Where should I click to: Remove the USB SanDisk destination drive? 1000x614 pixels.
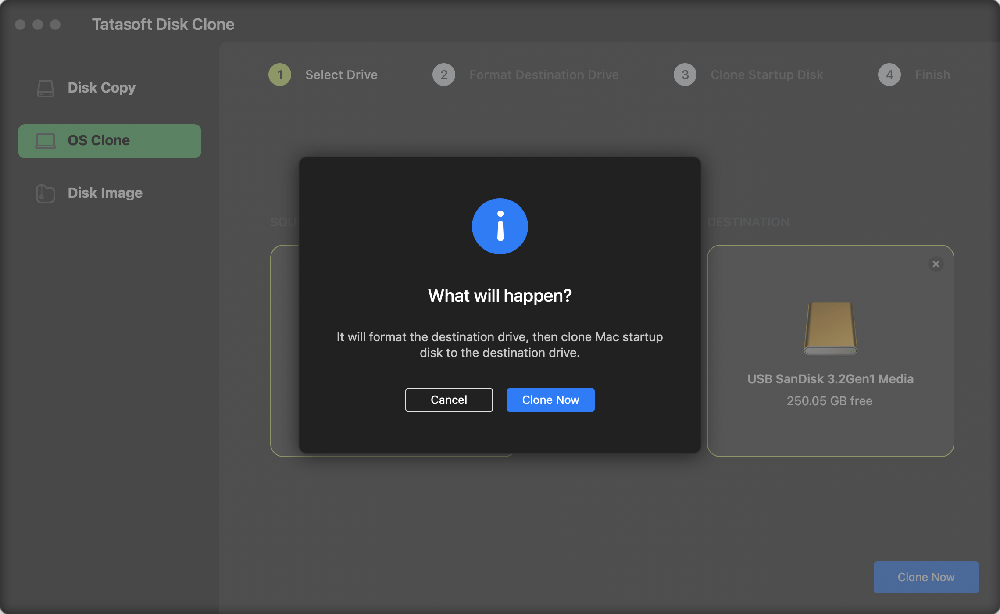point(936,263)
